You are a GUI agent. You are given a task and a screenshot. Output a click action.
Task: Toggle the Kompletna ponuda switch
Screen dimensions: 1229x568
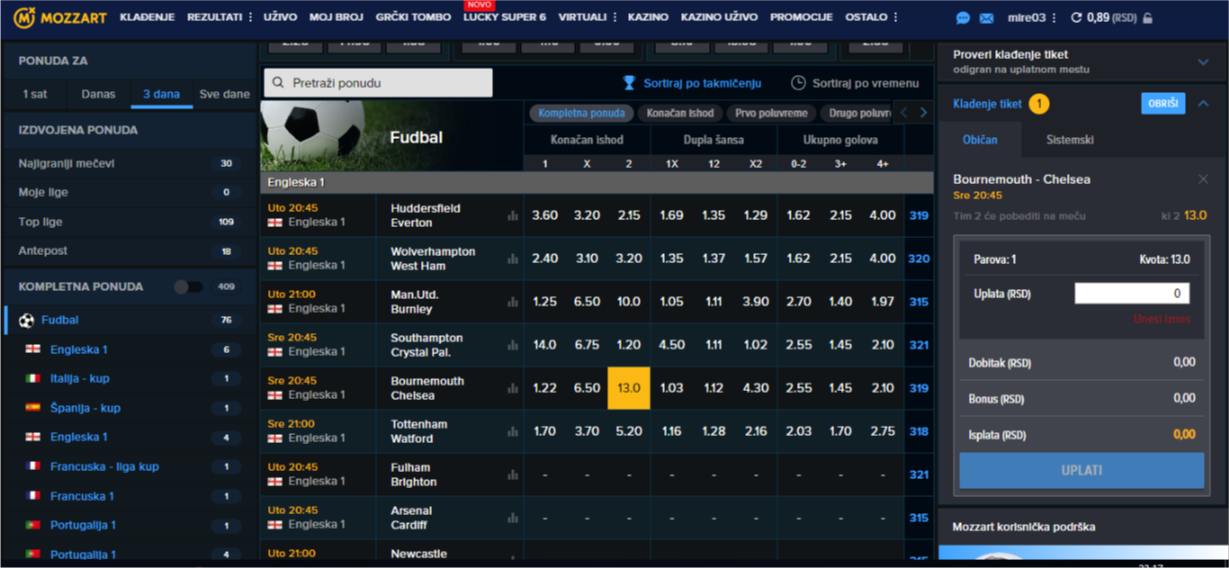pyautogui.click(x=188, y=287)
